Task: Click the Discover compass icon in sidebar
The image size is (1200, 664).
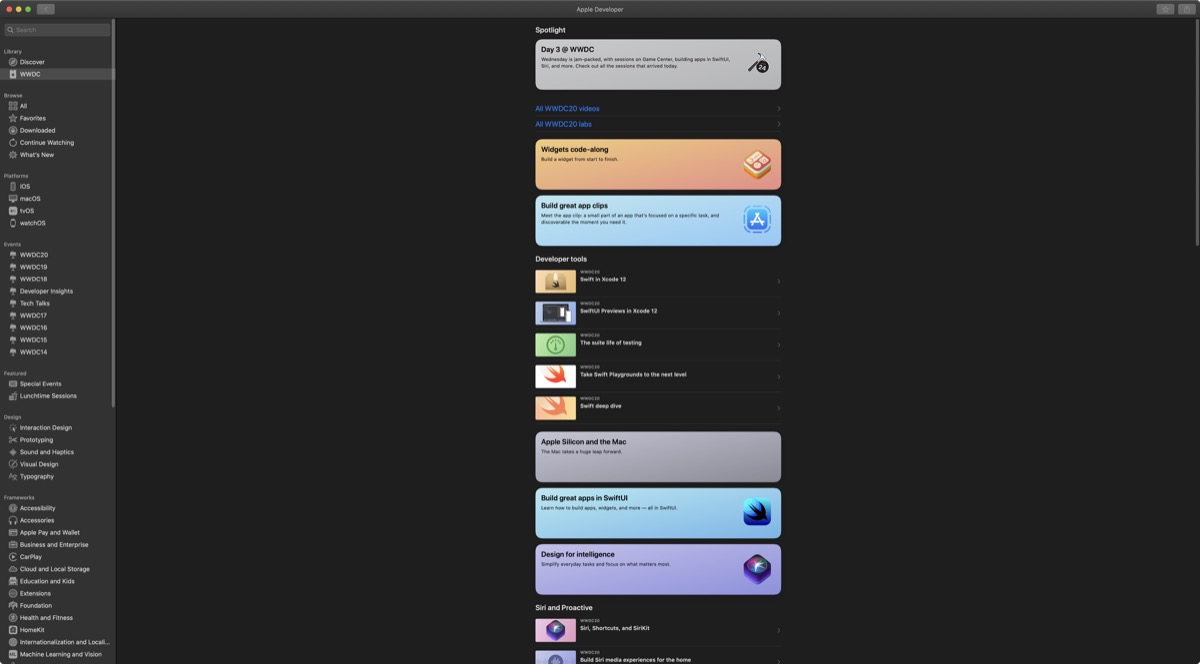Action: [13, 62]
